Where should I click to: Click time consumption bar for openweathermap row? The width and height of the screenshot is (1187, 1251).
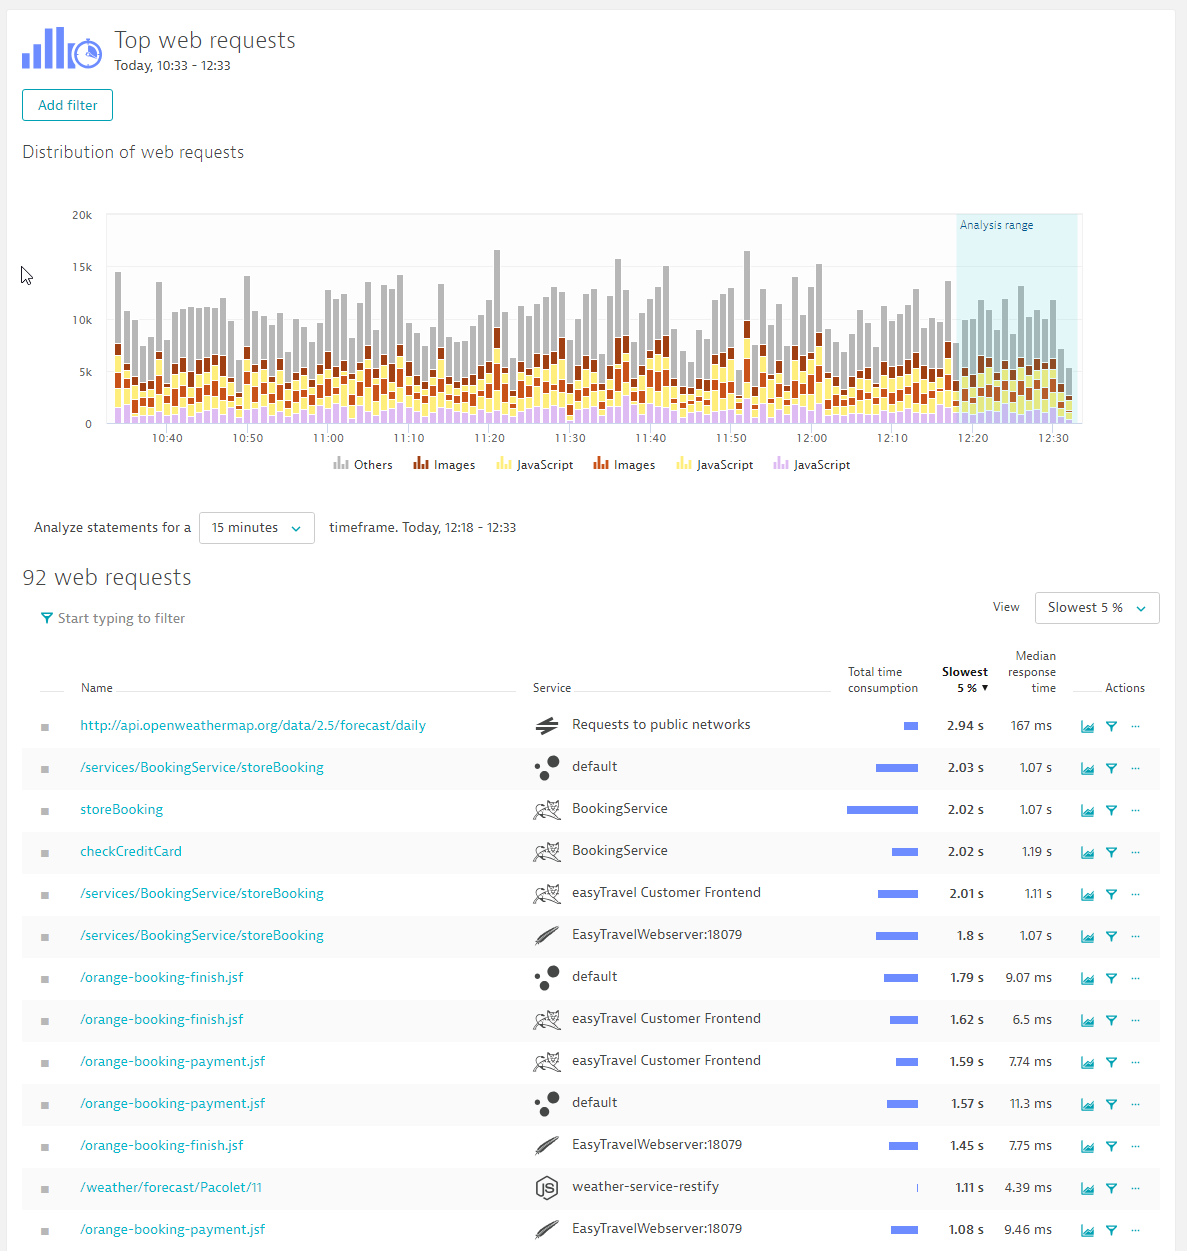[x=911, y=726]
